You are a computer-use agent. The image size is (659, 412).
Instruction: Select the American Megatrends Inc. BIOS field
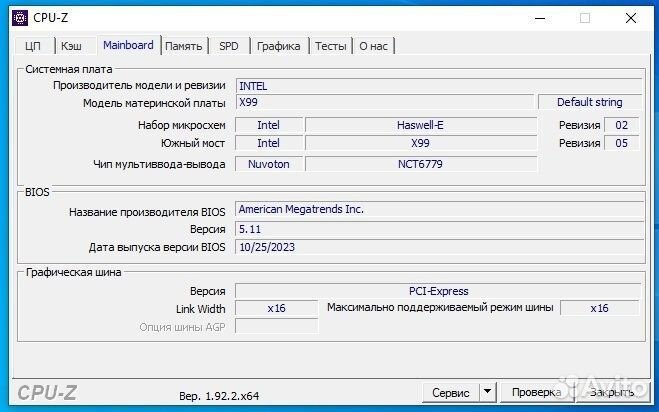437,209
